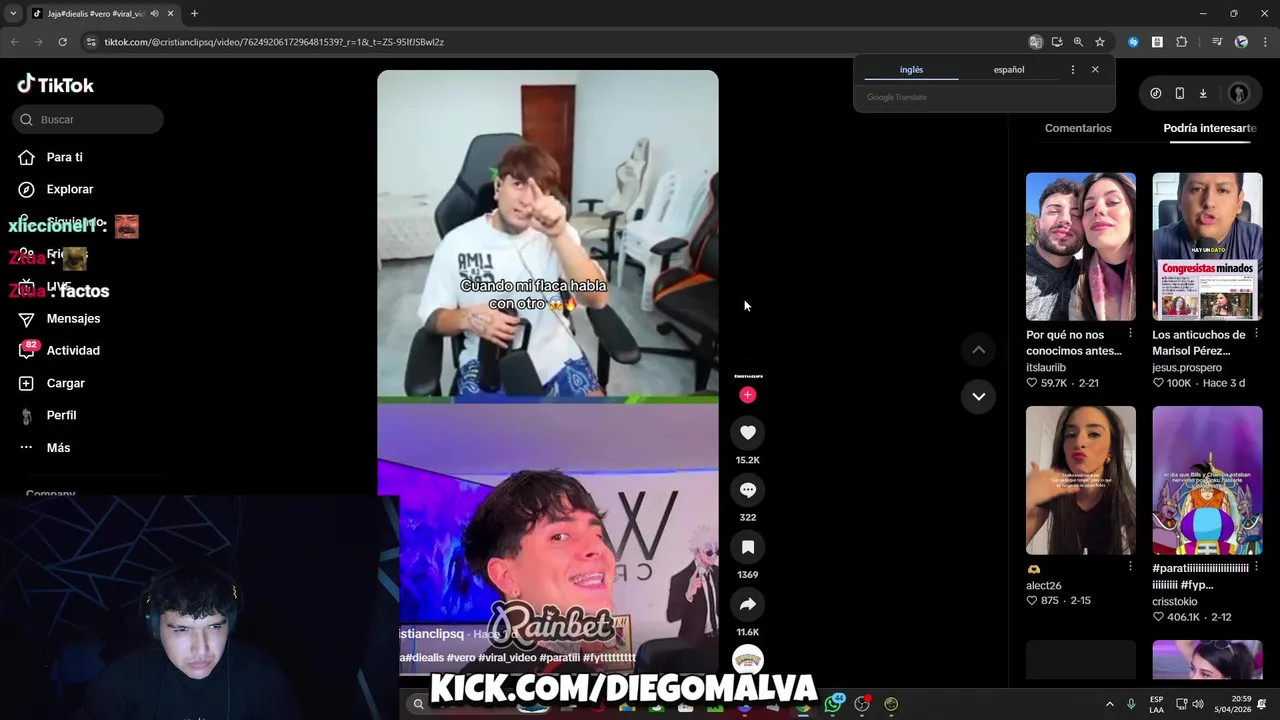This screenshot has height=720, width=1280.
Task: Open the TikTok profile avatar menu
Action: [1239, 93]
